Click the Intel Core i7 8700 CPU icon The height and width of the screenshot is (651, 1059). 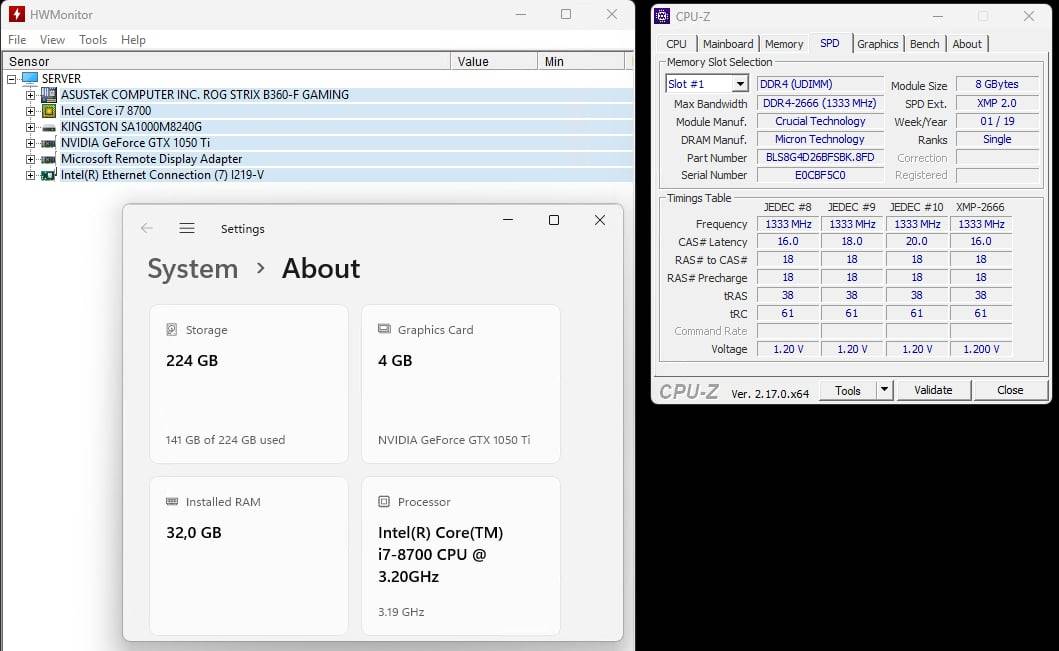click(x=48, y=111)
